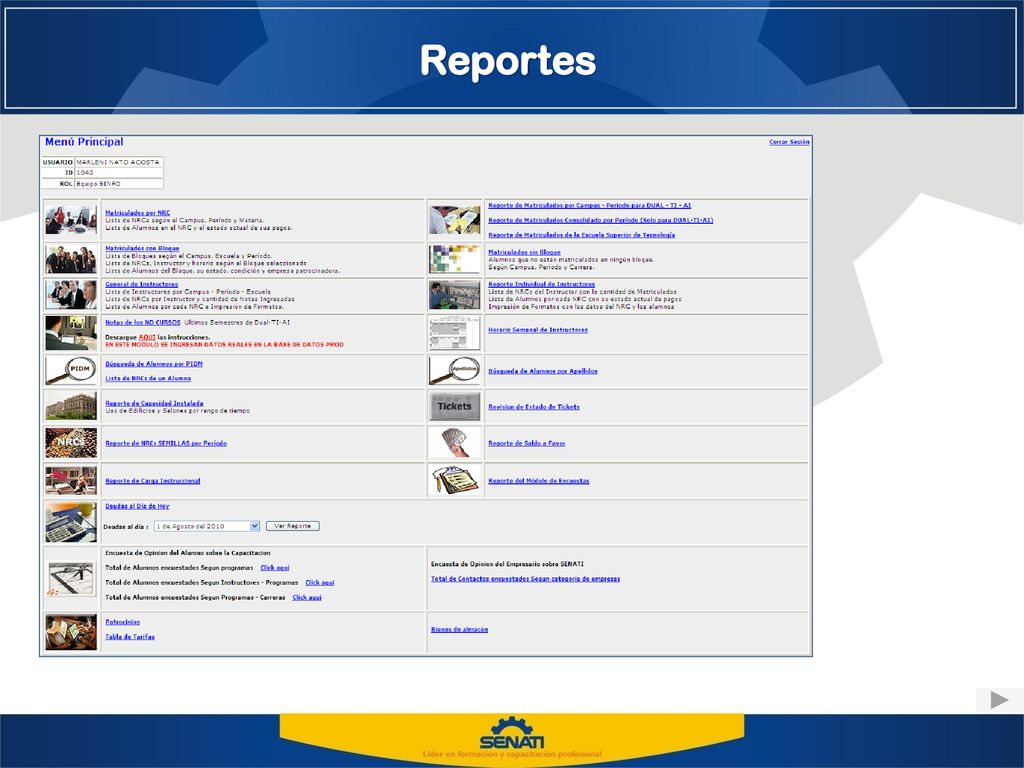Viewport: 1024px width, 768px height.
Task: Open the General de Instructores link
Action: [x=142, y=284]
